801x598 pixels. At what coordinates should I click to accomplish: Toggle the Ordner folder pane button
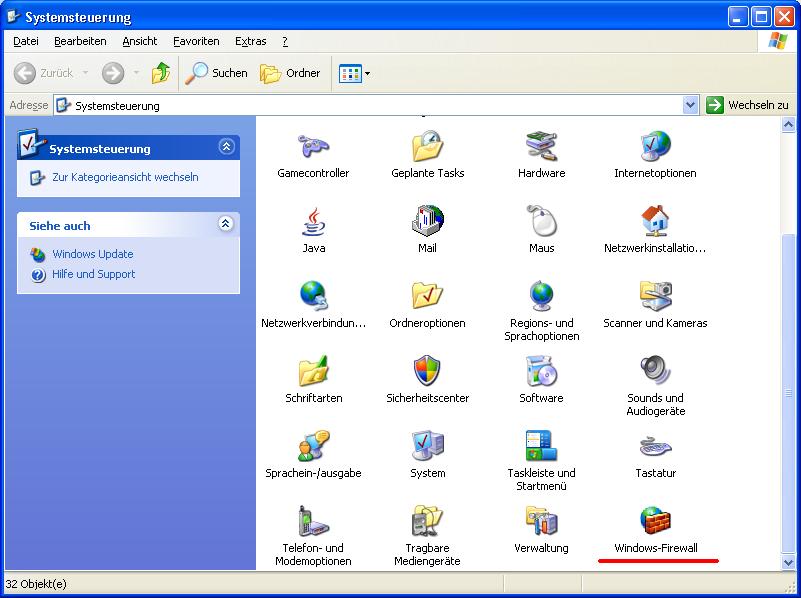pyautogui.click(x=290, y=73)
